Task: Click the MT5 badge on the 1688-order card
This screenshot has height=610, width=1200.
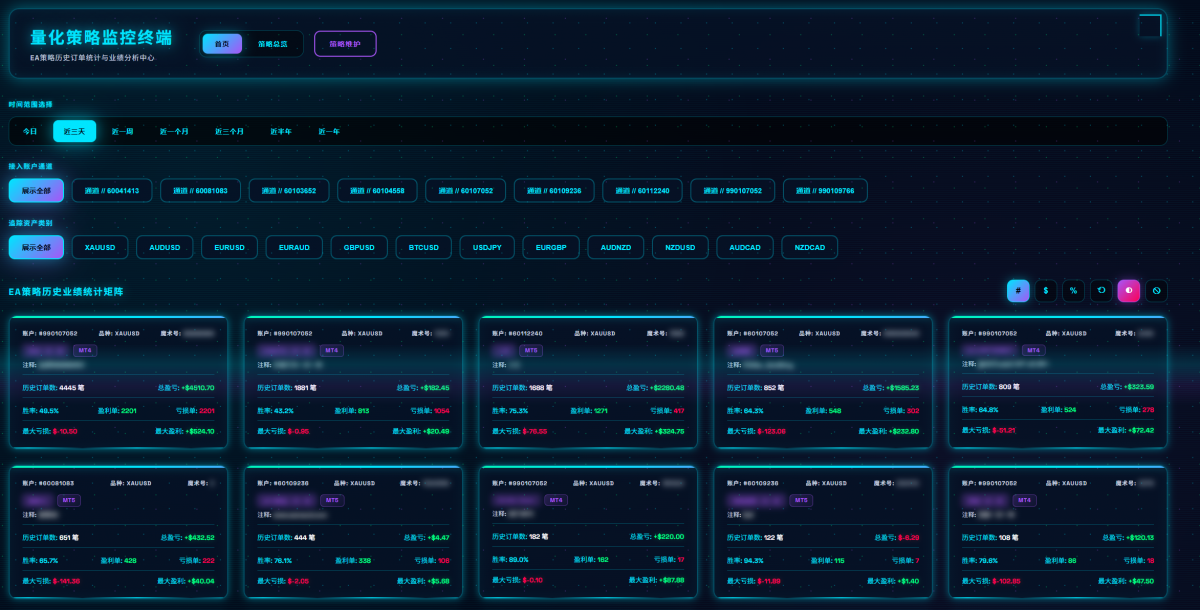Action: click(532, 350)
